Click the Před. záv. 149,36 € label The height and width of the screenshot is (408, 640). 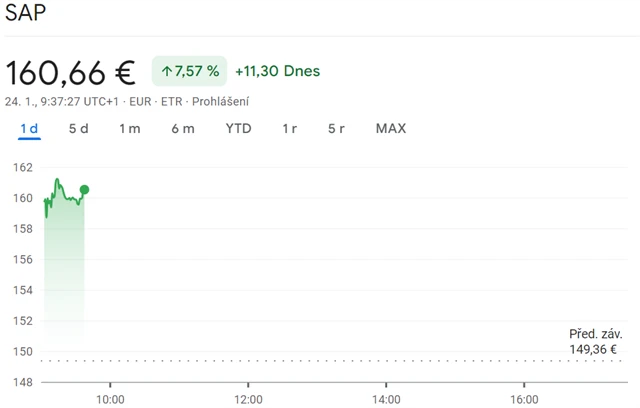(x=594, y=342)
